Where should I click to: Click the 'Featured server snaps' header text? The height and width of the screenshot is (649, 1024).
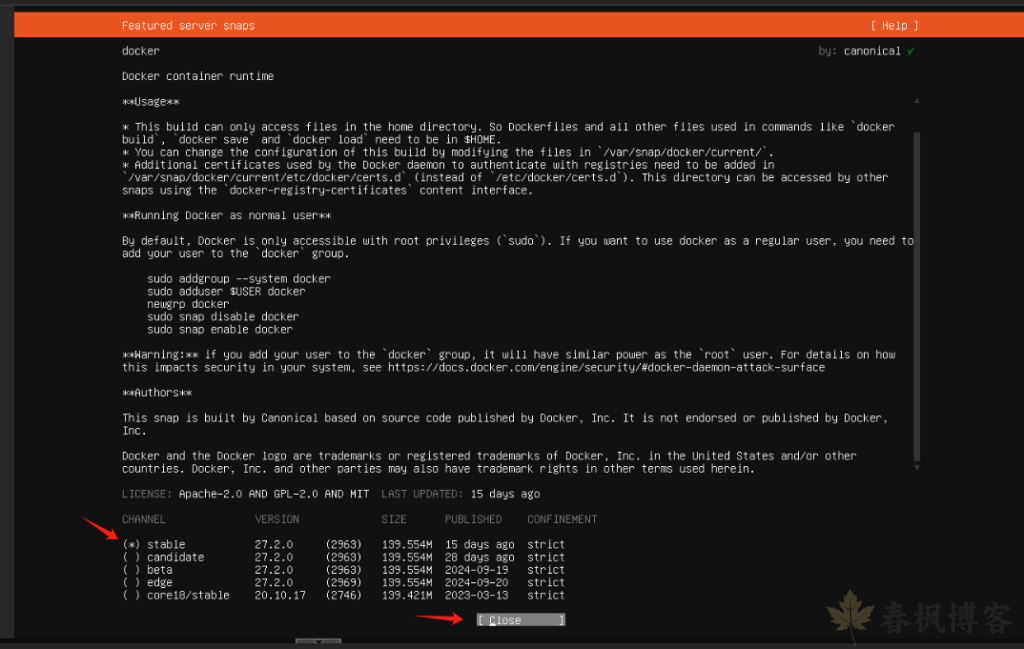coord(188,25)
